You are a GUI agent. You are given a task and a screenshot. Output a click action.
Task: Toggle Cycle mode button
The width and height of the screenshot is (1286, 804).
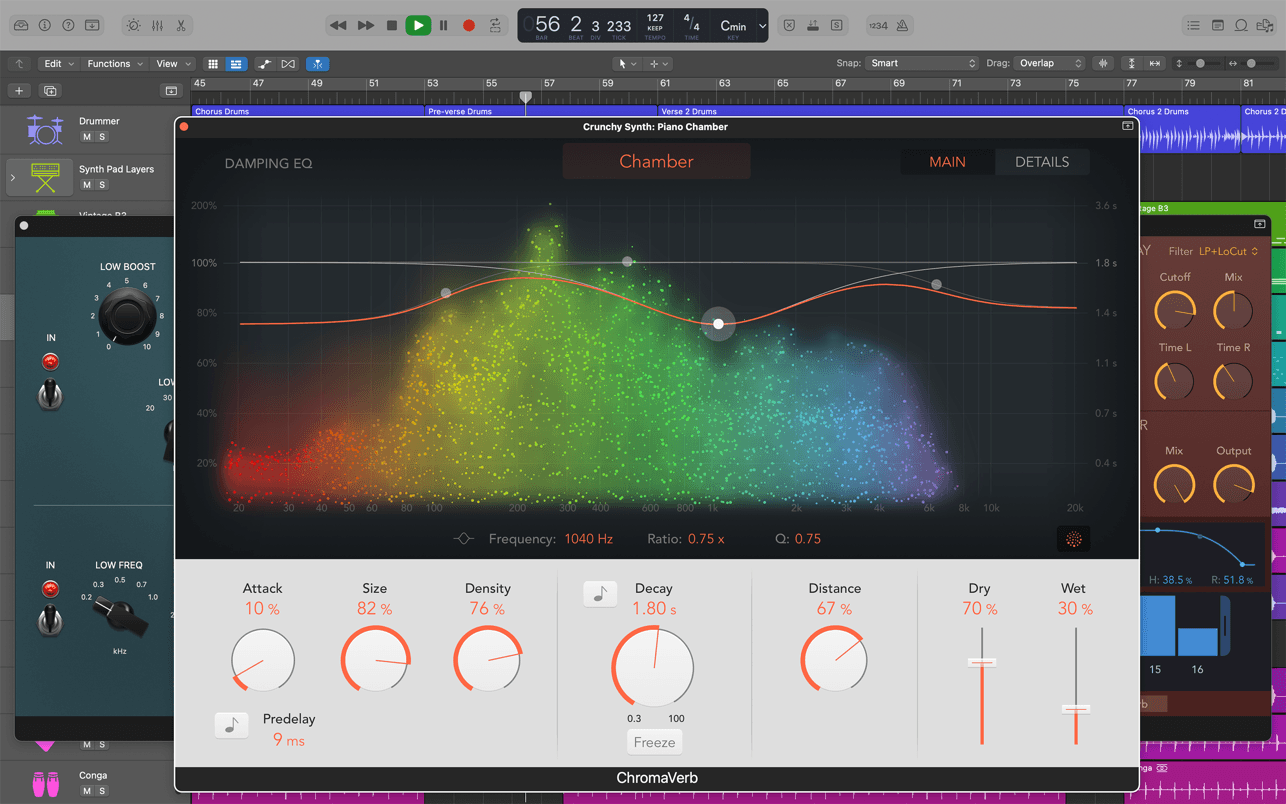click(x=495, y=25)
